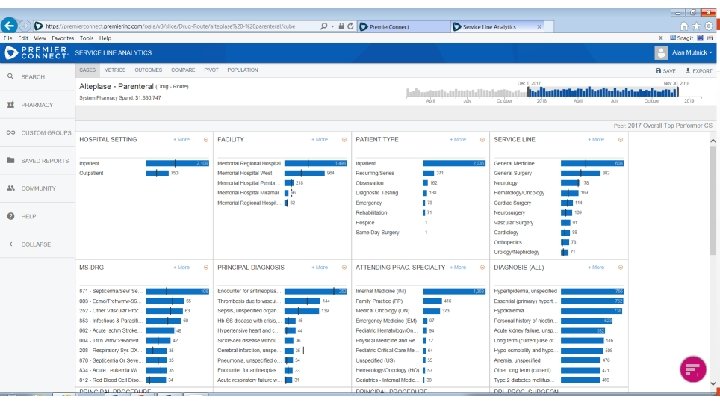Switch to the Population tab
Screen dimensions: 720x405
(x=242, y=70)
